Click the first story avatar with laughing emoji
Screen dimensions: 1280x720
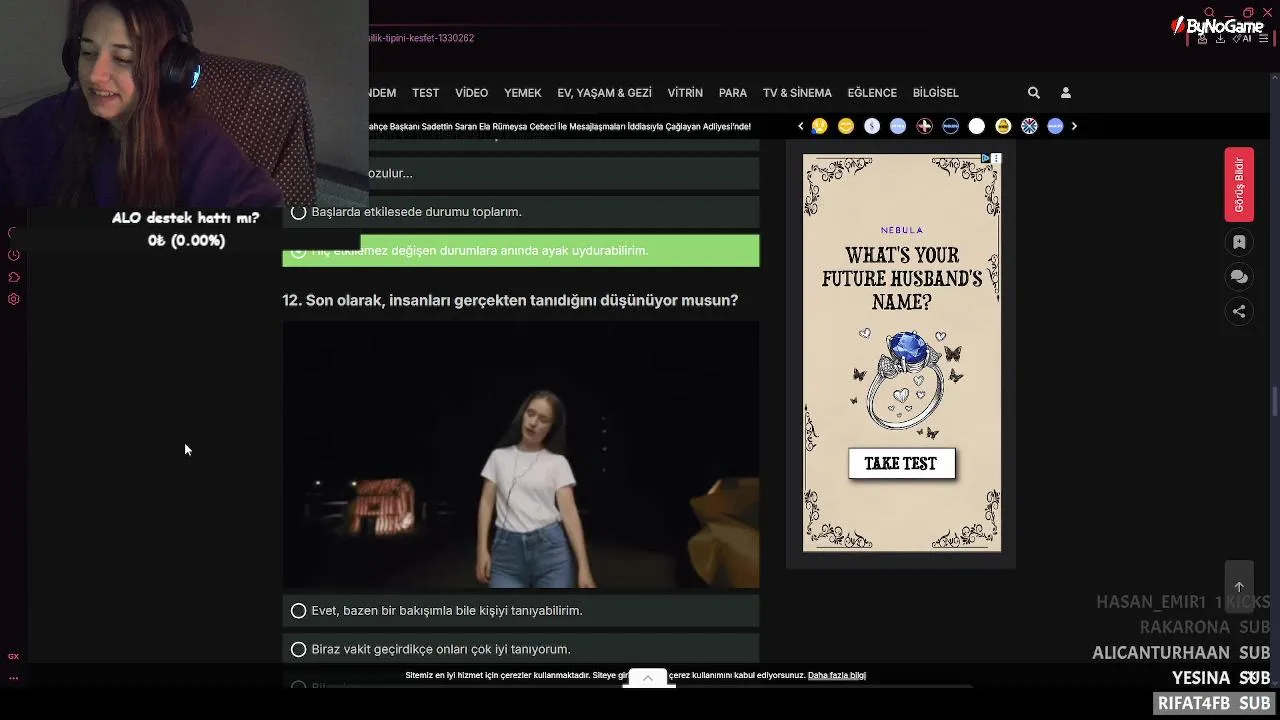(819, 126)
